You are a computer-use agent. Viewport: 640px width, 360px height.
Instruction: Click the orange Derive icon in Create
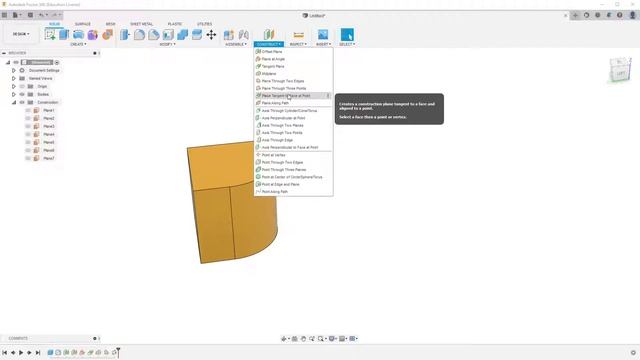[x=107, y=35]
